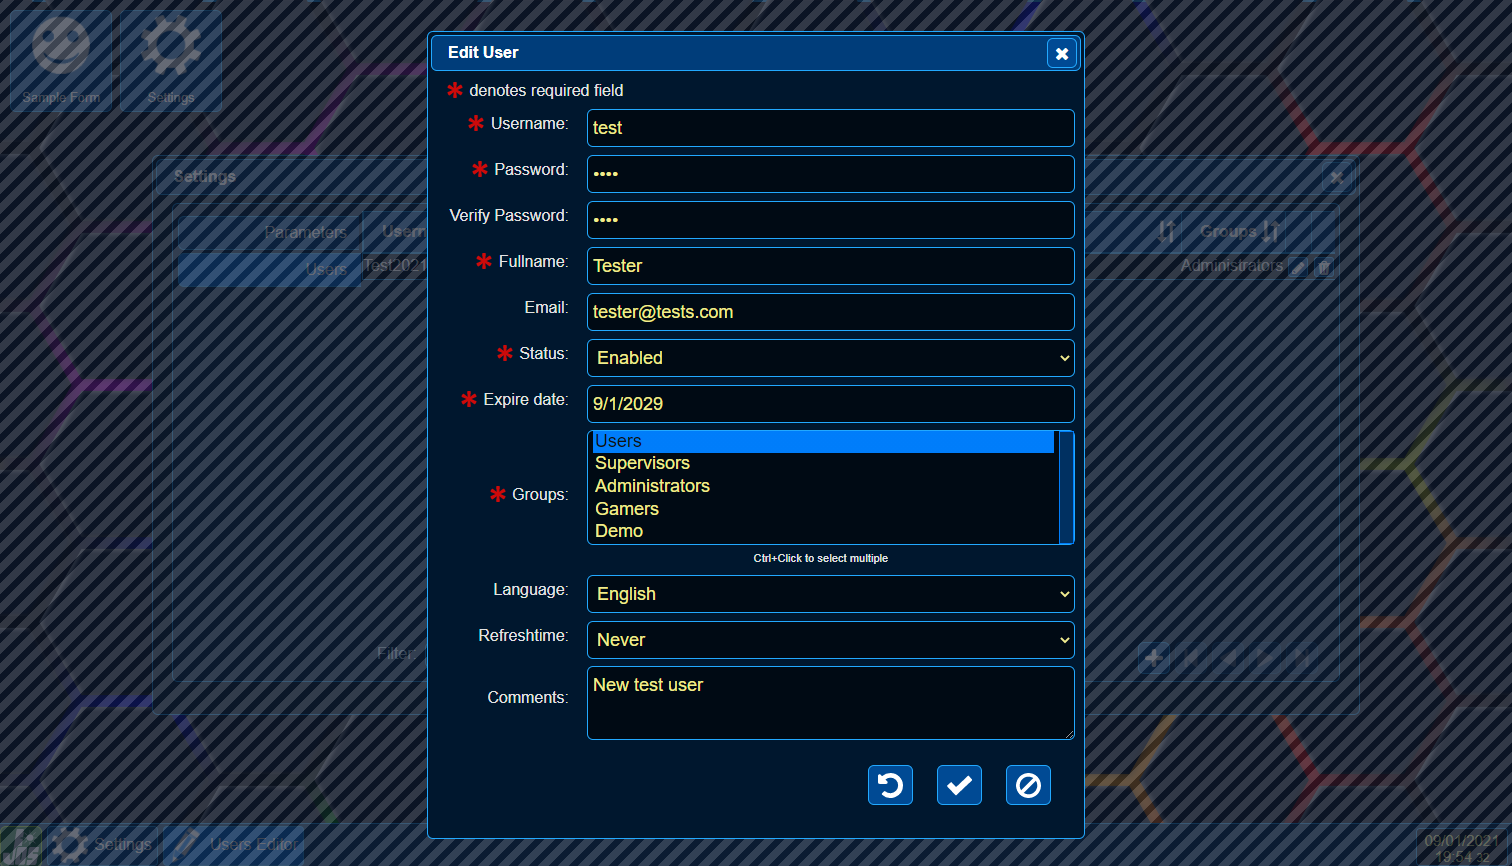The width and height of the screenshot is (1512, 866).
Task: Open the Language dropdown showing English
Action: (x=830, y=593)
